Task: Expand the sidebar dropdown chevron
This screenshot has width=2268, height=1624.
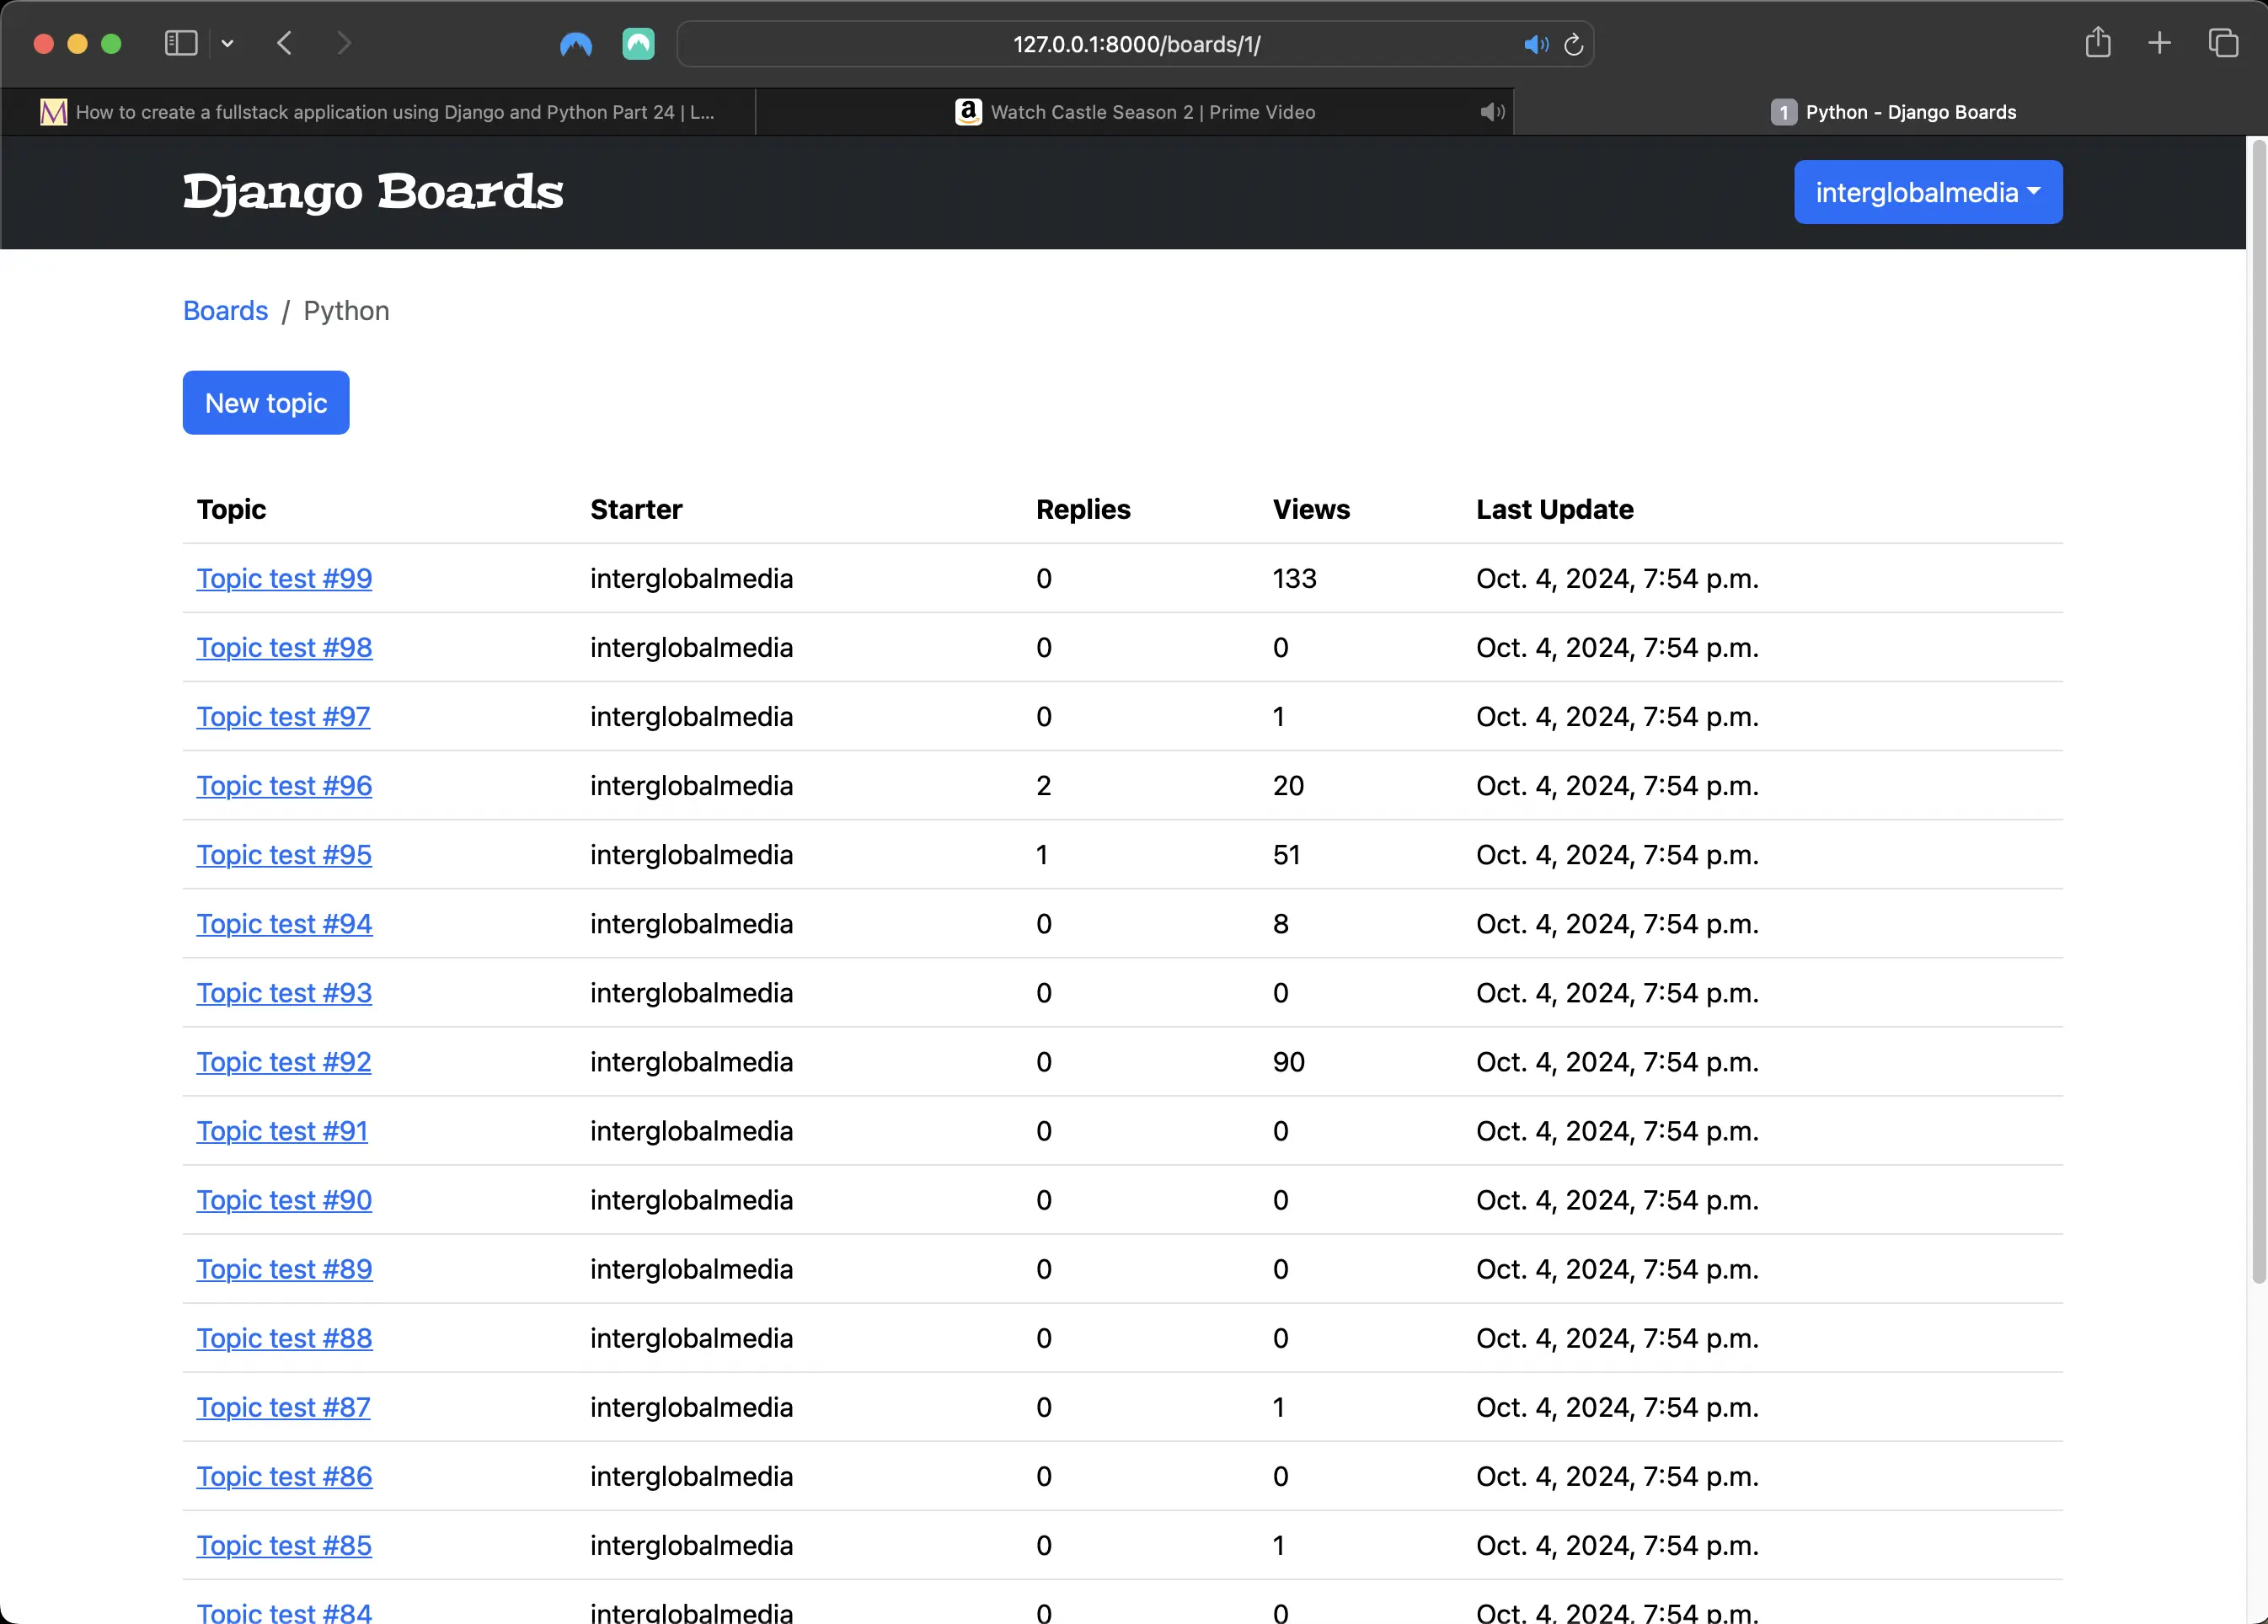Action: tap(228, 44)
